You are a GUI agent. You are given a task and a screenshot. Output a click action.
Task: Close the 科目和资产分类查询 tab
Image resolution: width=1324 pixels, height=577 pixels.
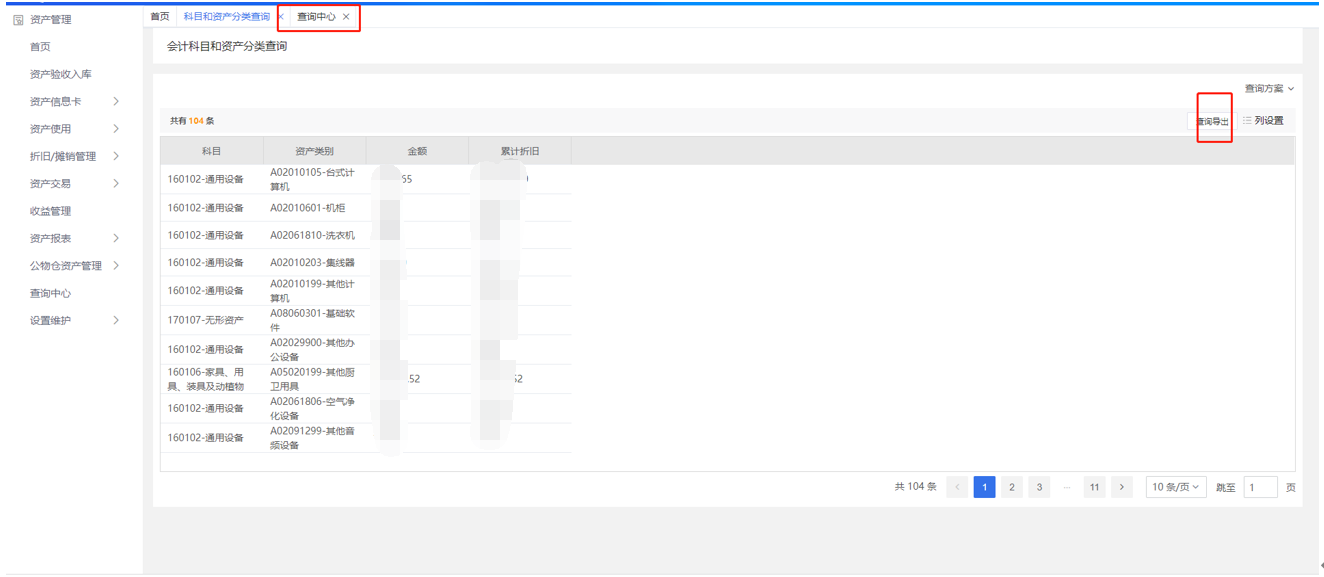point(281,17)
